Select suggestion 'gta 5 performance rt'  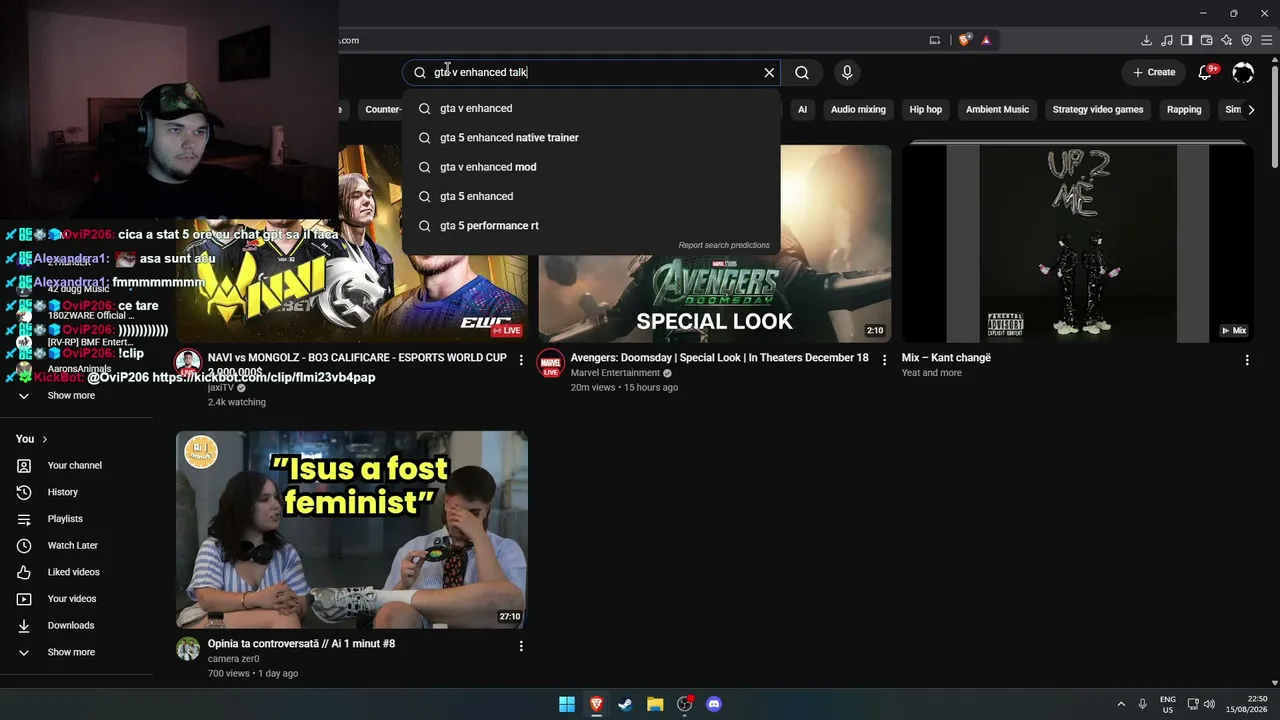591,226
